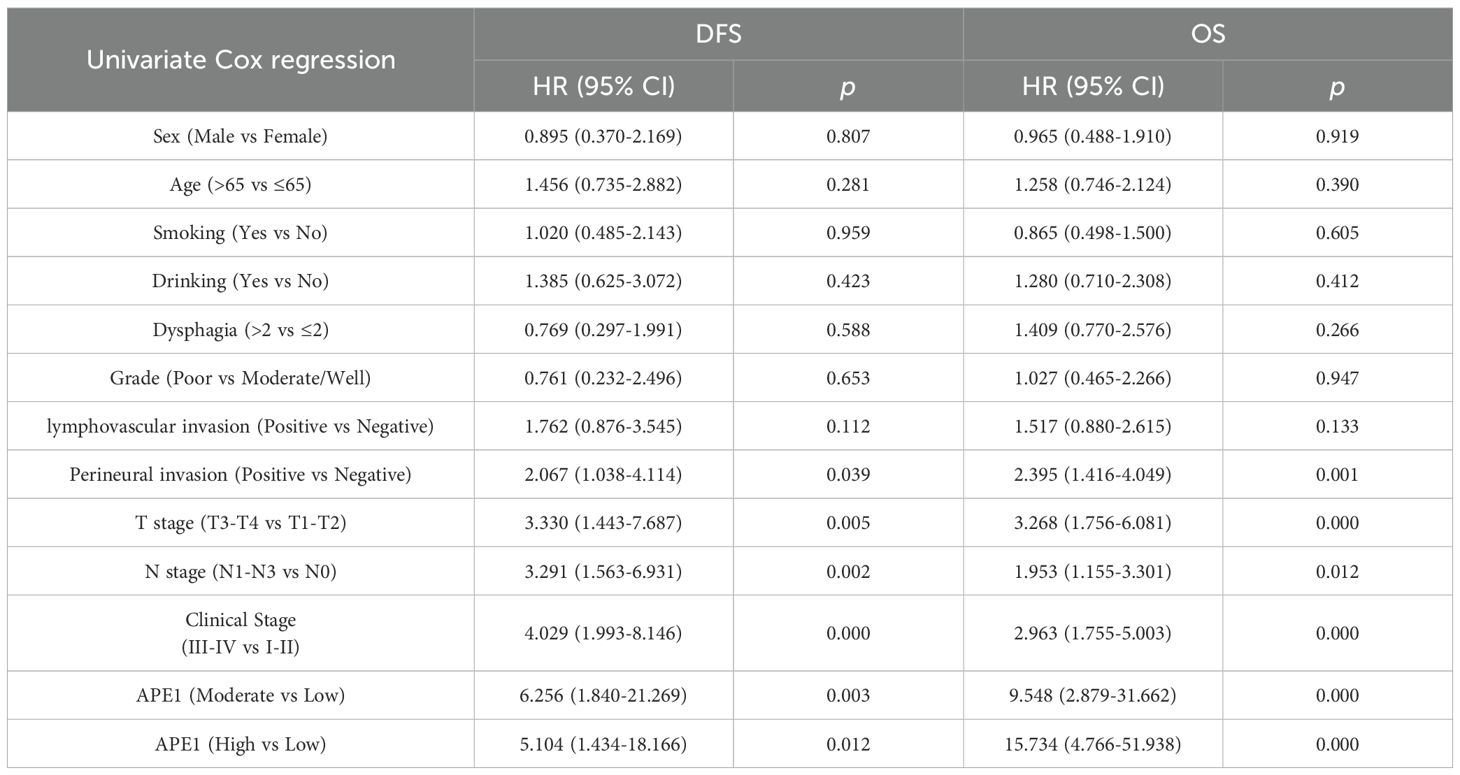Select the OS p-value 0.919

[1337, 136]
